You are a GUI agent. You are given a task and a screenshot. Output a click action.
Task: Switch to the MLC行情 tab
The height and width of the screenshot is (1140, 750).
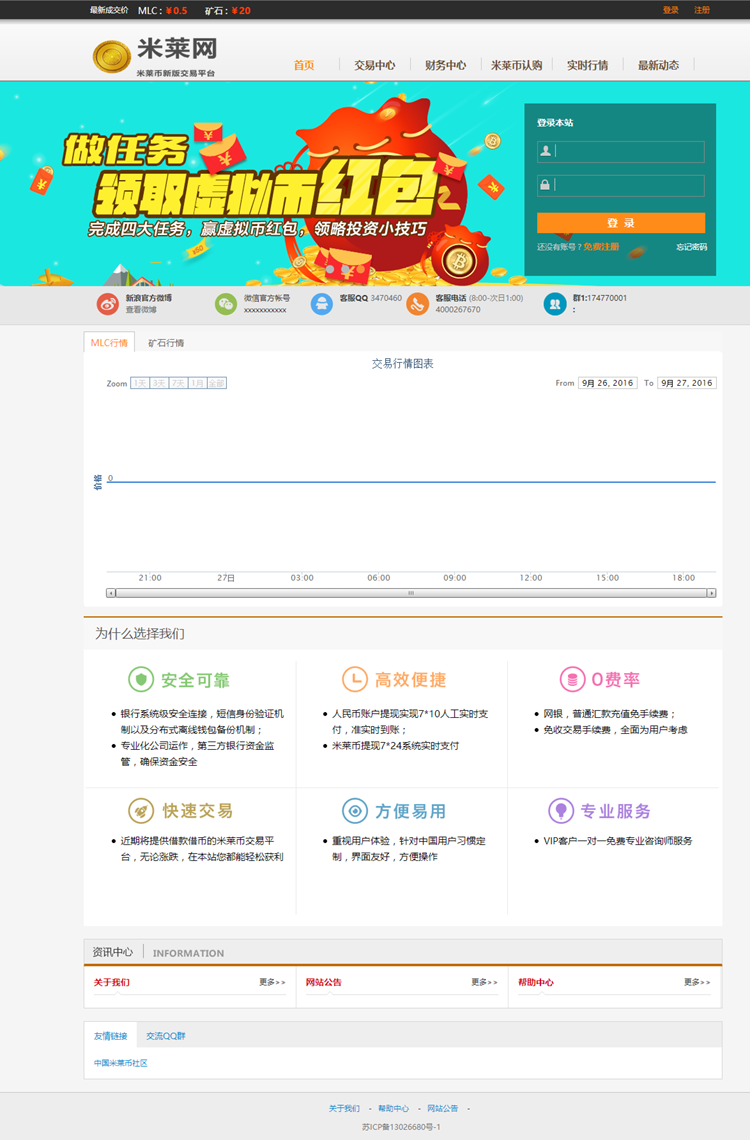[x=109, y=342]
